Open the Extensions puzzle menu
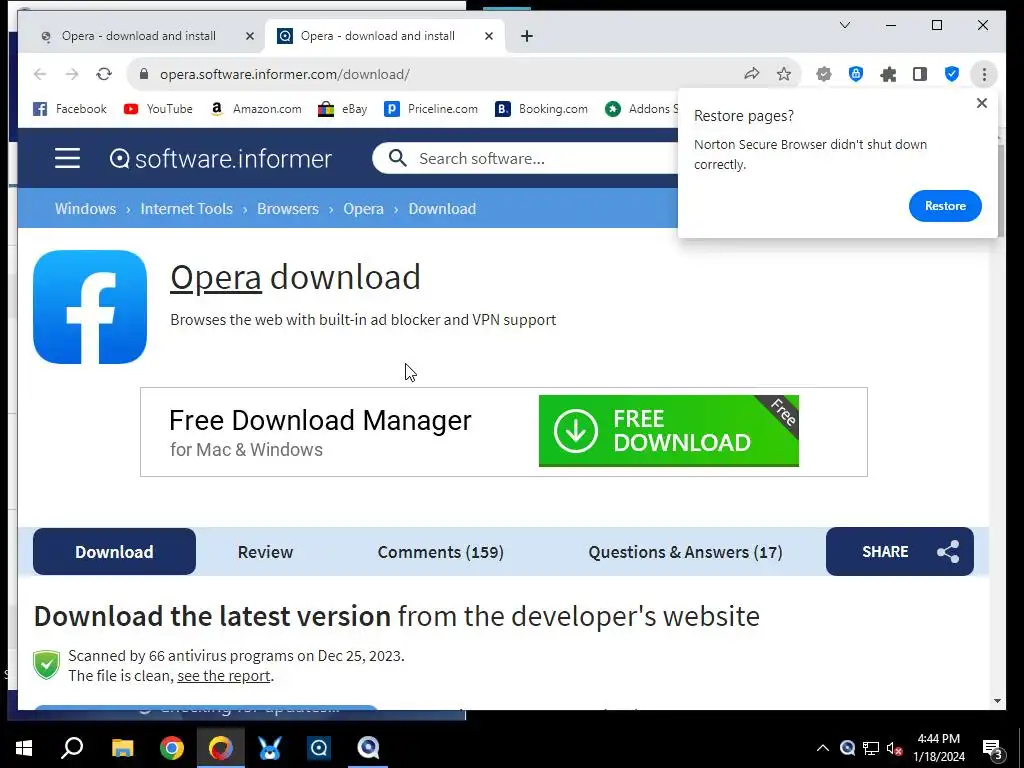 (888, 74)
